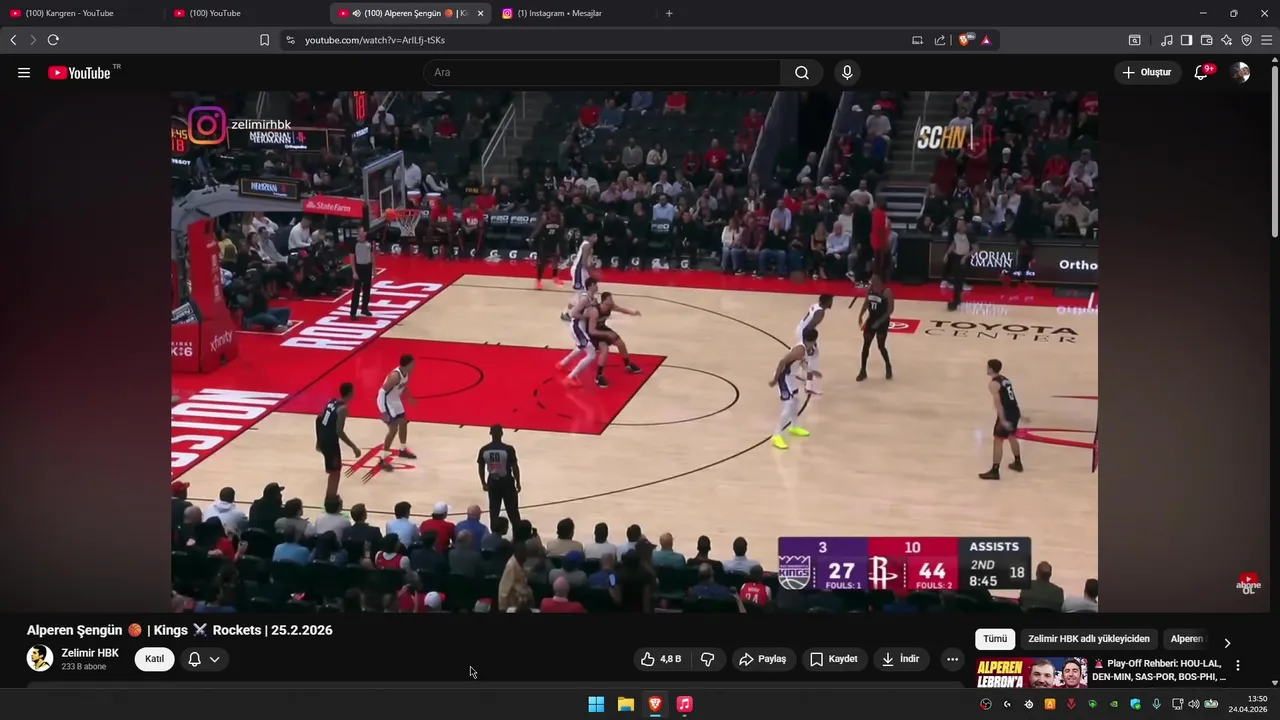Open the account avatar menu

click(1240, 72)
